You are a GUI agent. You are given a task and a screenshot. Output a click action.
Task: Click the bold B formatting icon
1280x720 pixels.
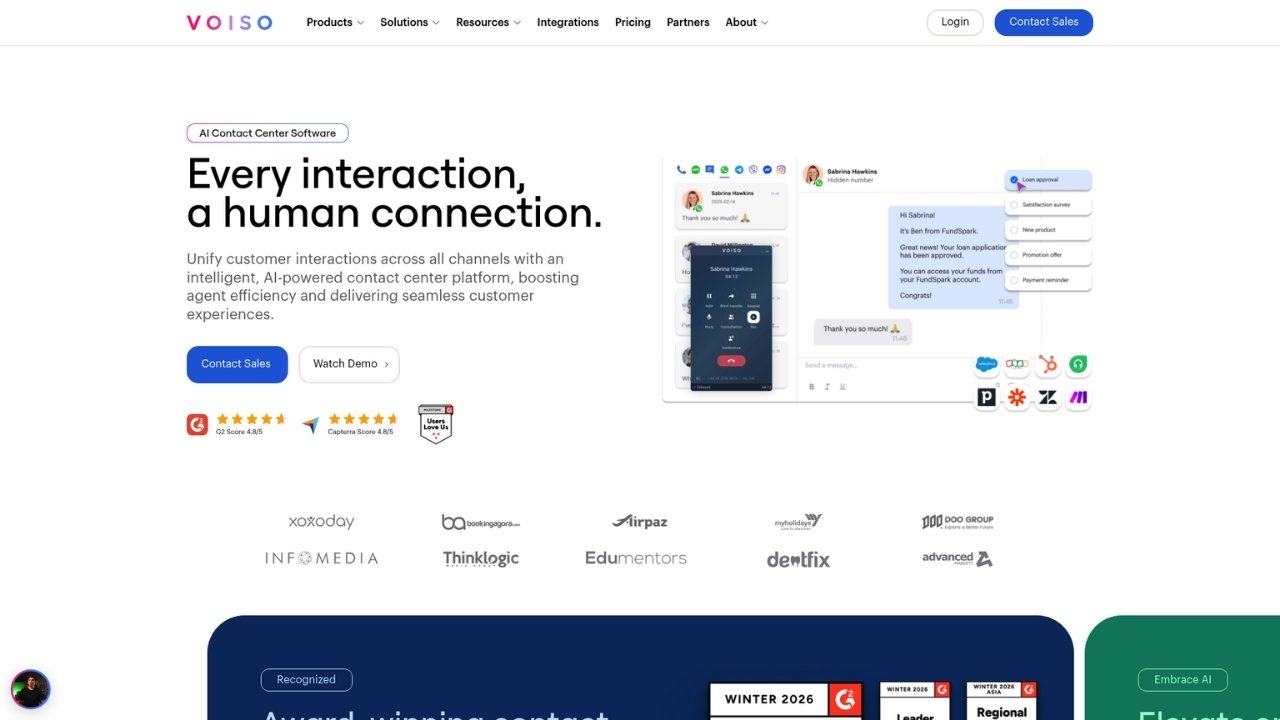(x=812, y=386)
